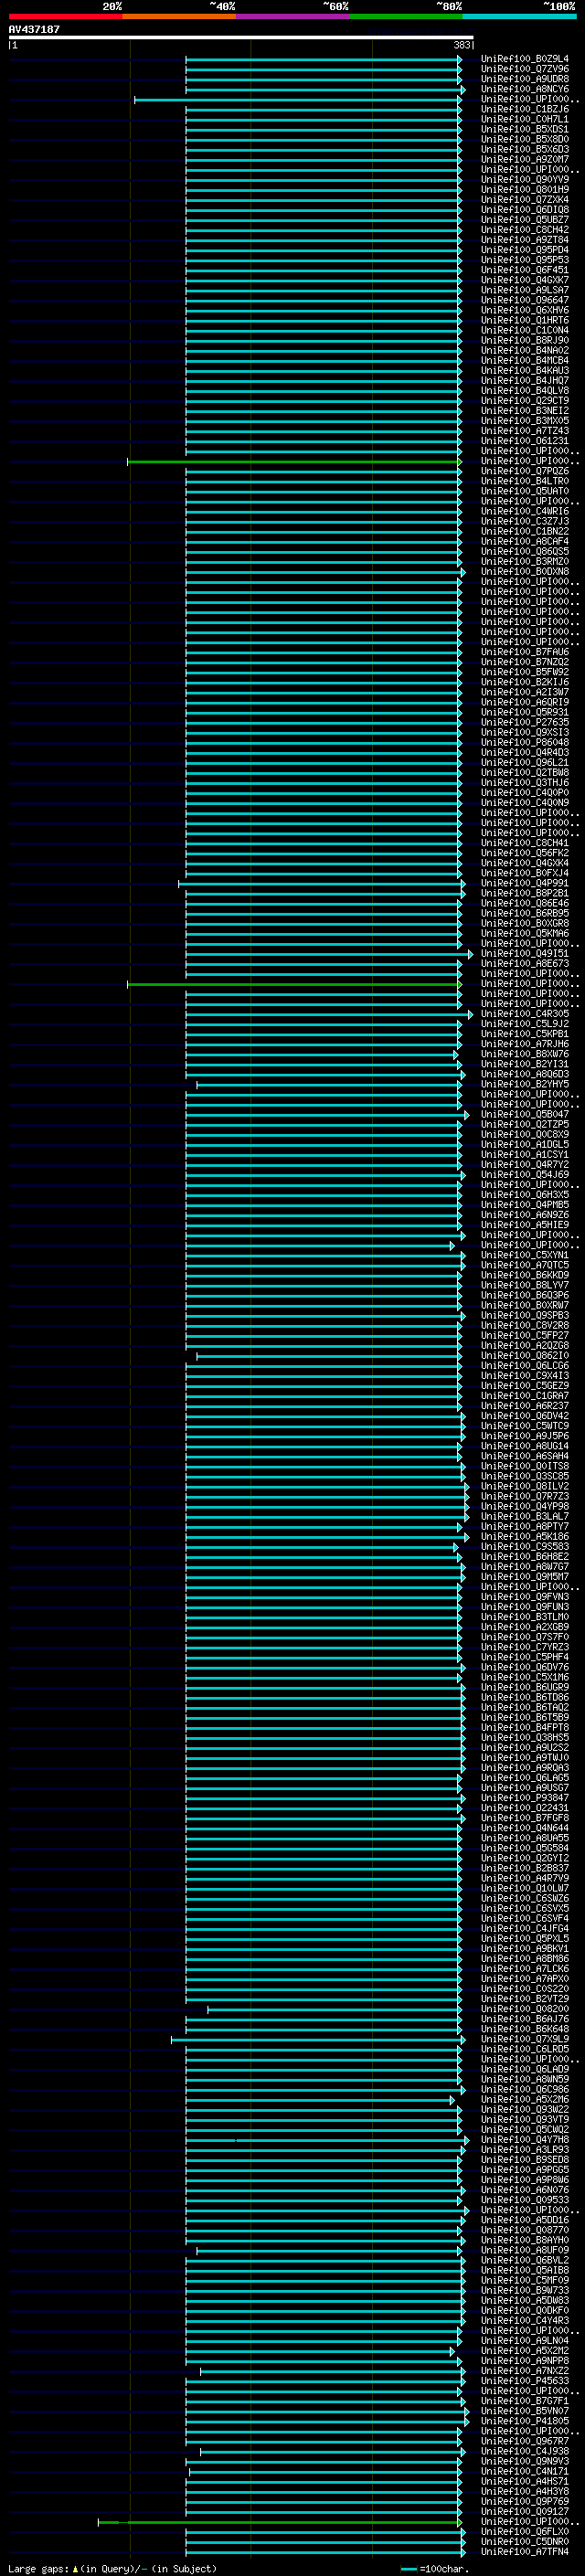This screenshot has height=2576, width=585.
Task: Click the green ~80% identity legend segment
Action: click(406, 17)
